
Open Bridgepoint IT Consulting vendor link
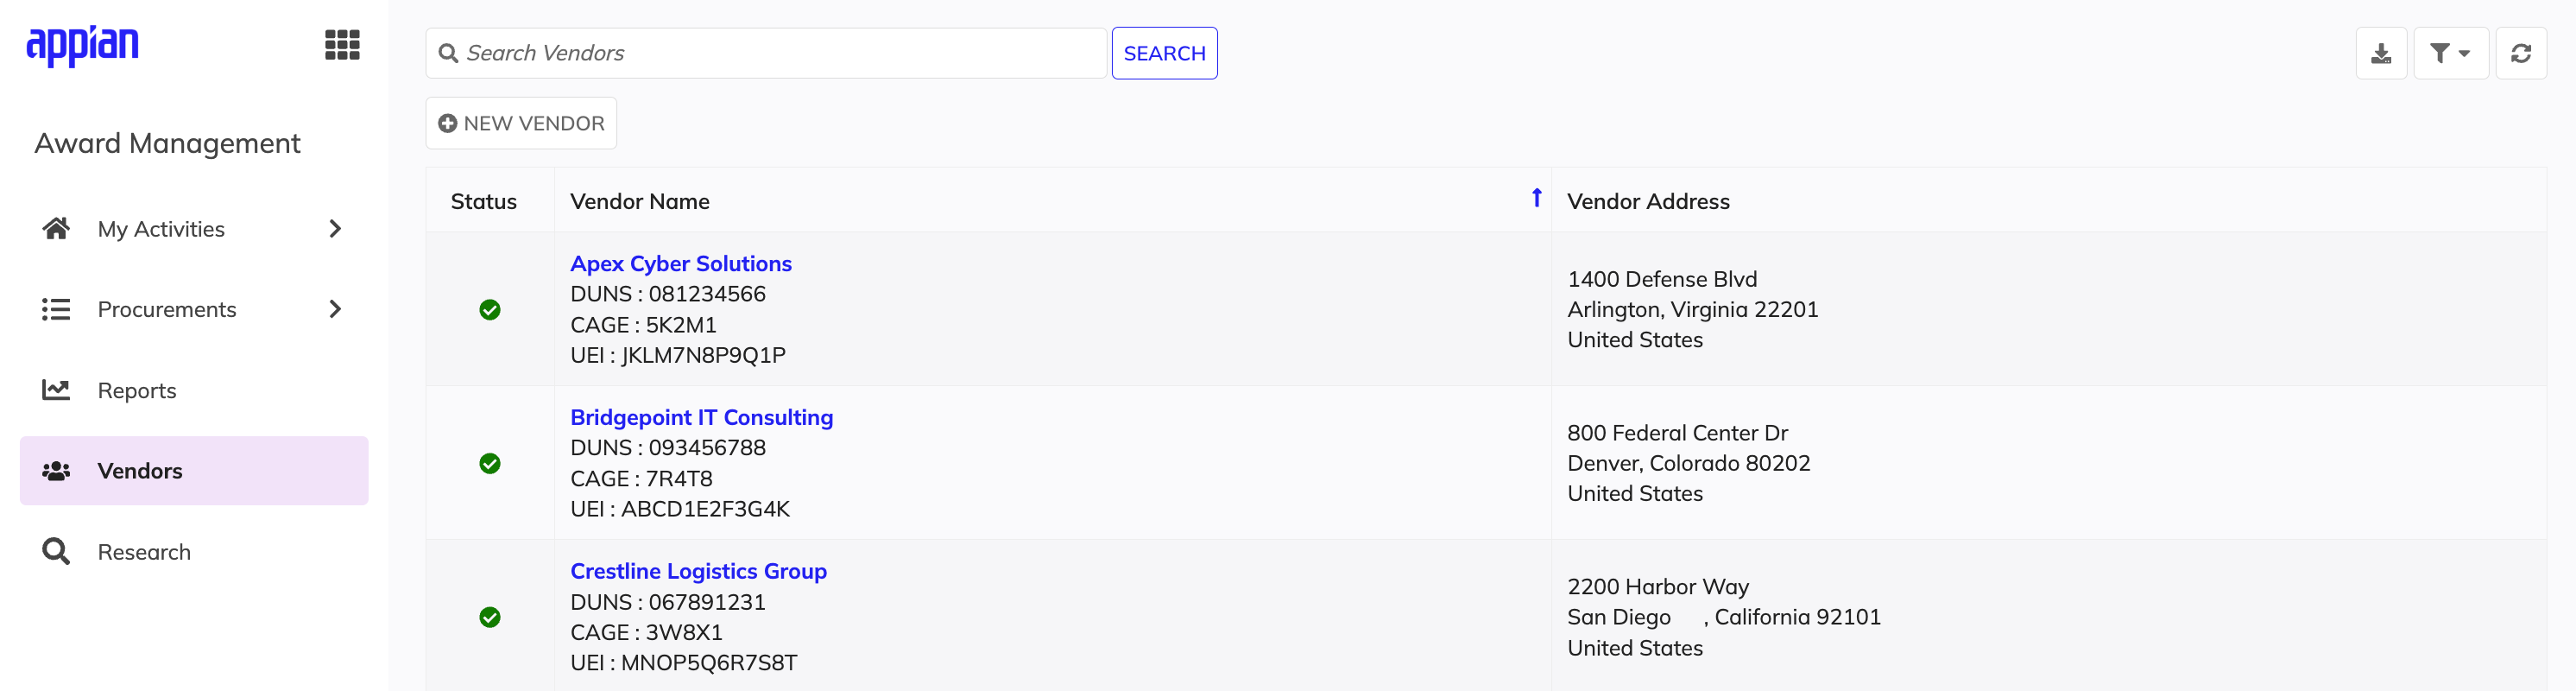701,417
